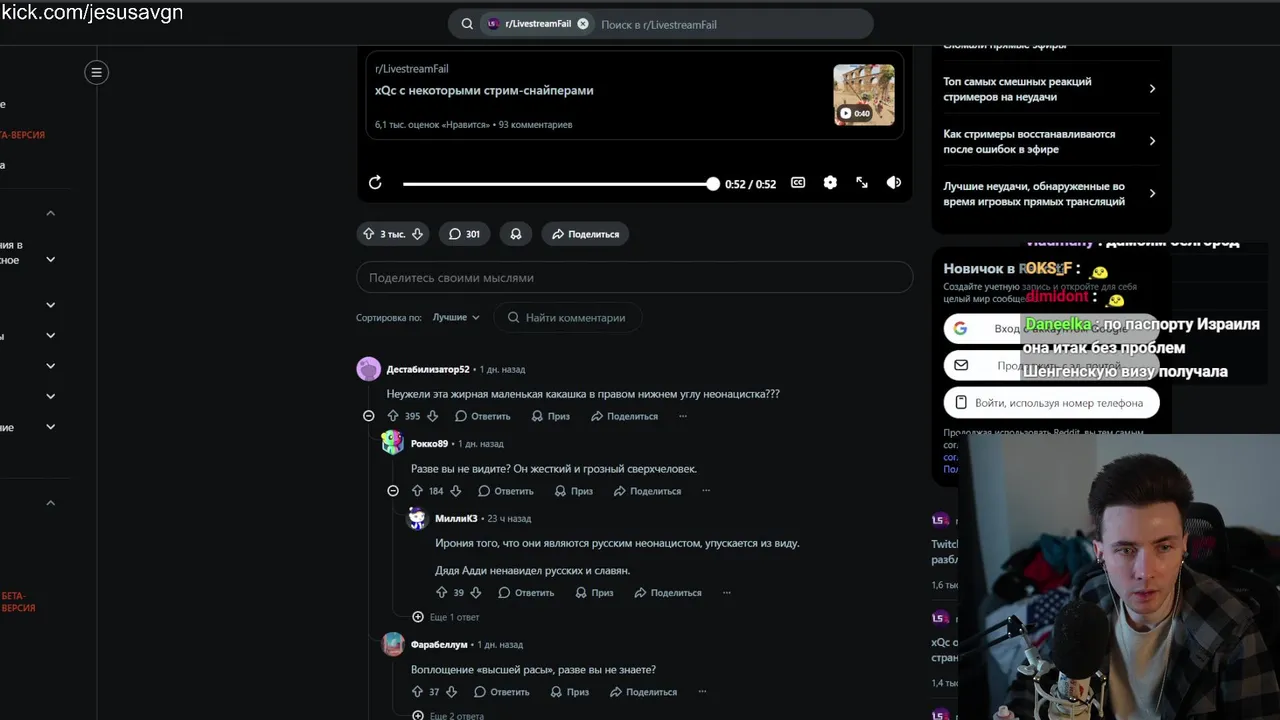Open r/LivestreamFail community link in post card
Viewport: 1280px width, 720px height.
(412, 69)
